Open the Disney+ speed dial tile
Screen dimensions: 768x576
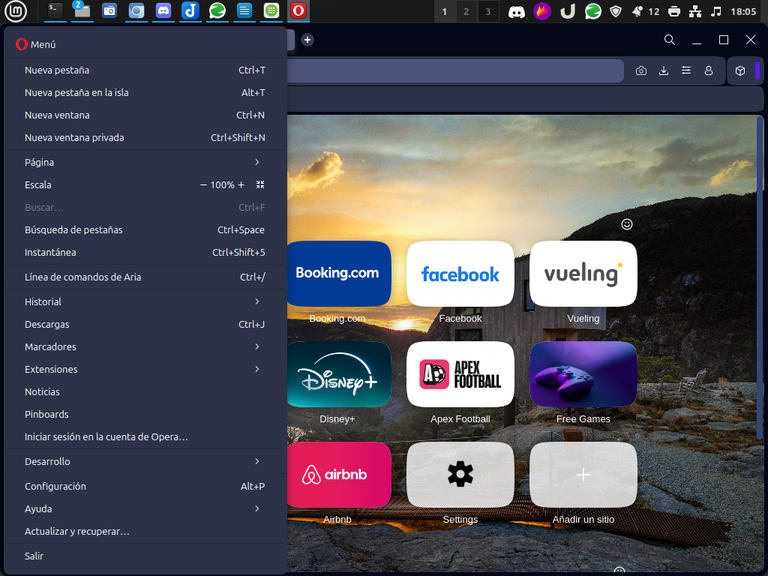pyautogui.click(x=339, y=374)
